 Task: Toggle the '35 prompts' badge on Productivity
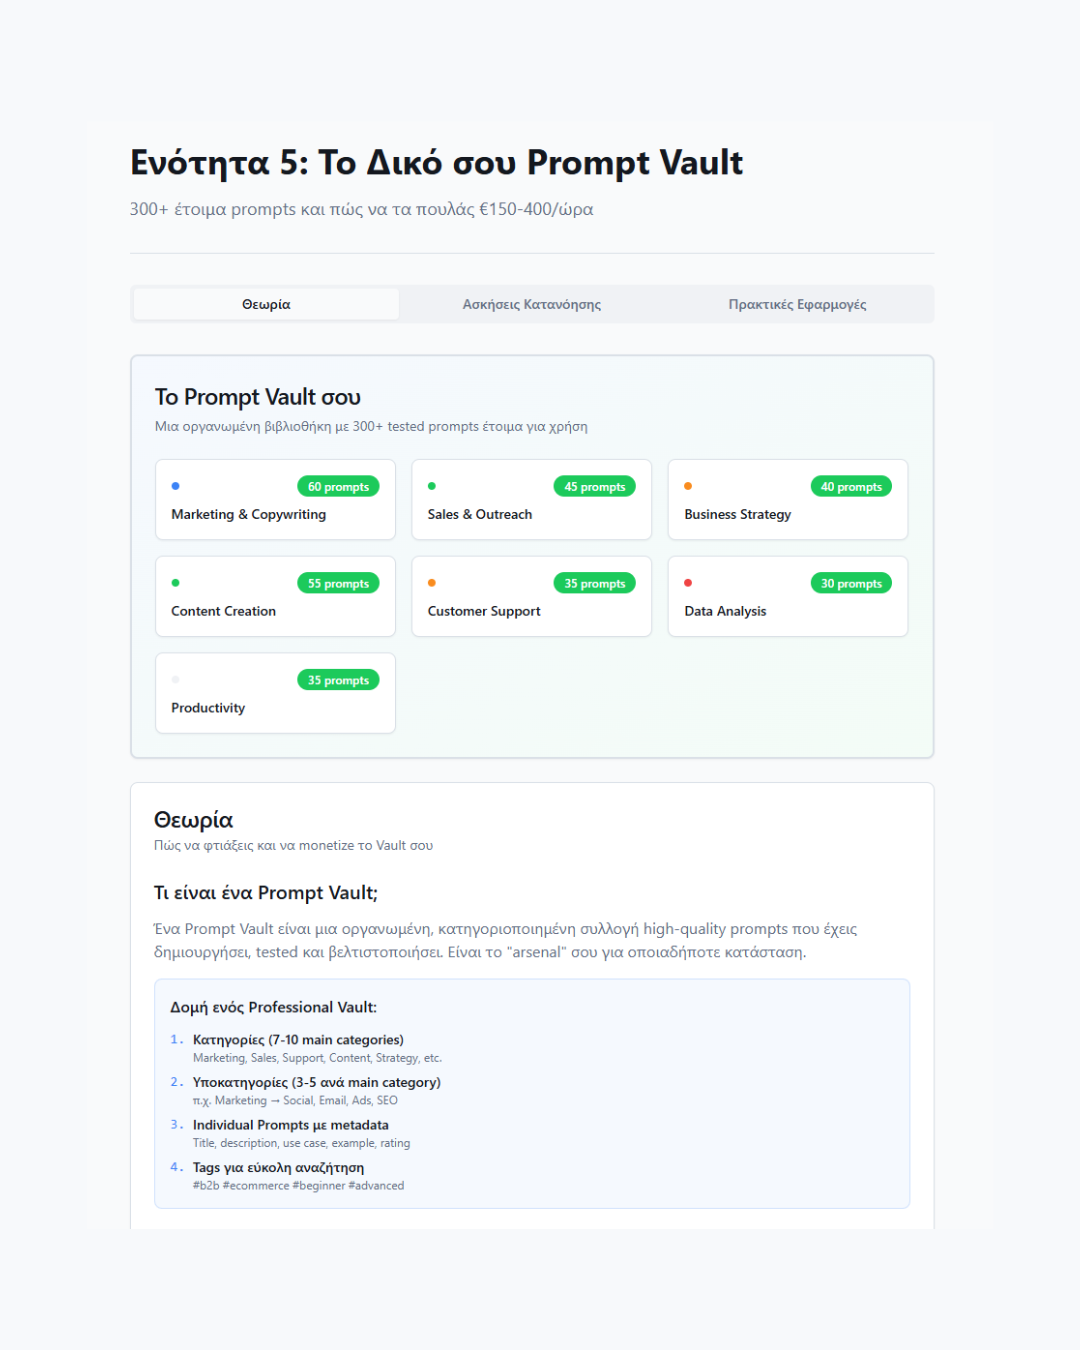point(338,680)
